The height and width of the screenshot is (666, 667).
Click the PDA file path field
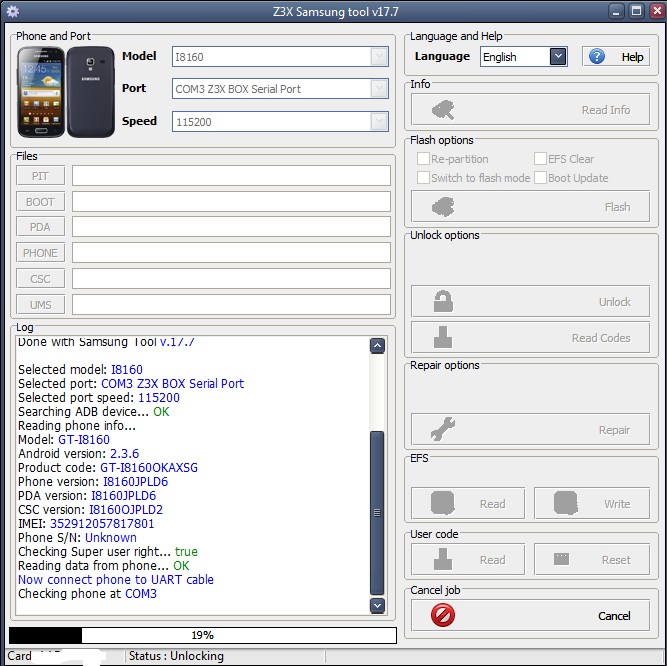point(231,227)
